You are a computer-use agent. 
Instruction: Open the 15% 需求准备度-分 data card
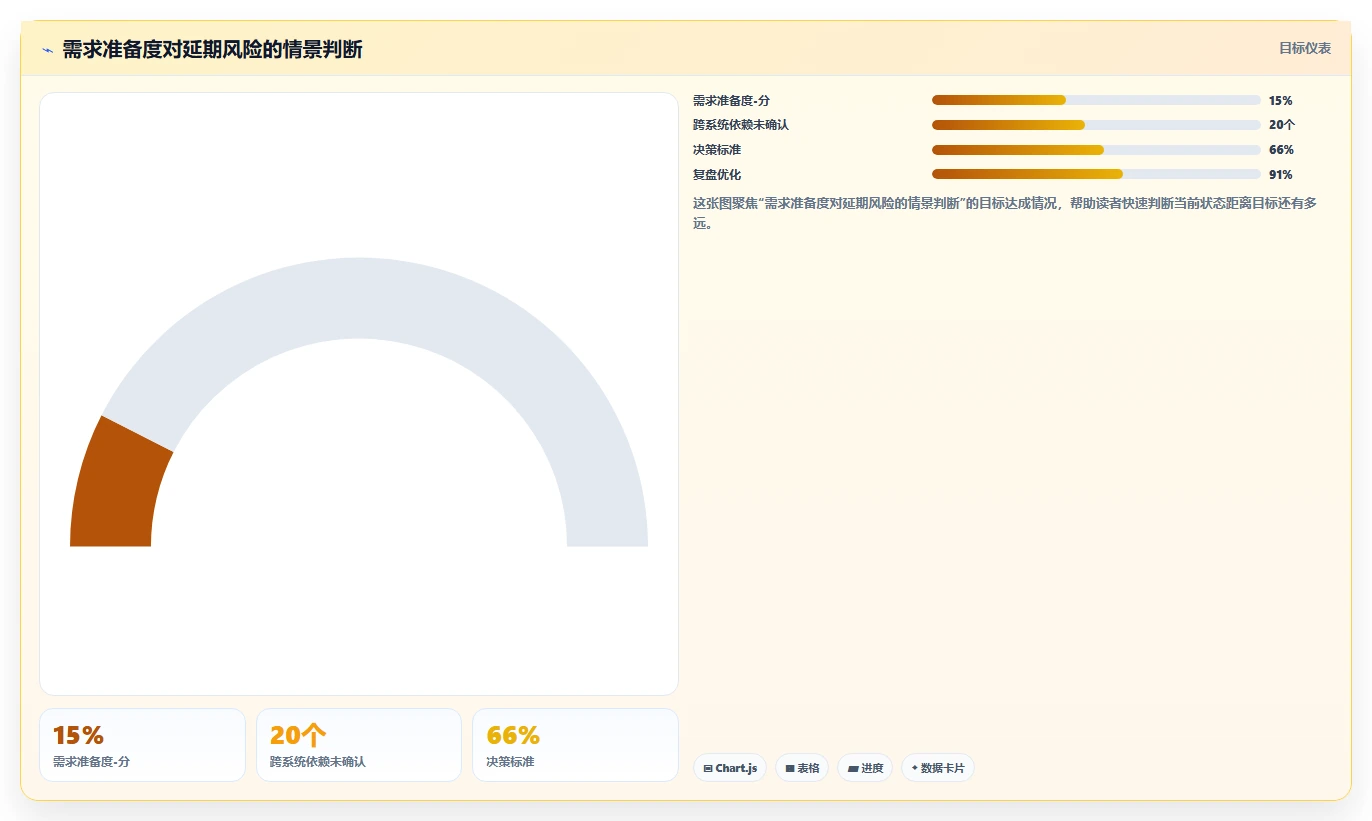pos(142,745)
